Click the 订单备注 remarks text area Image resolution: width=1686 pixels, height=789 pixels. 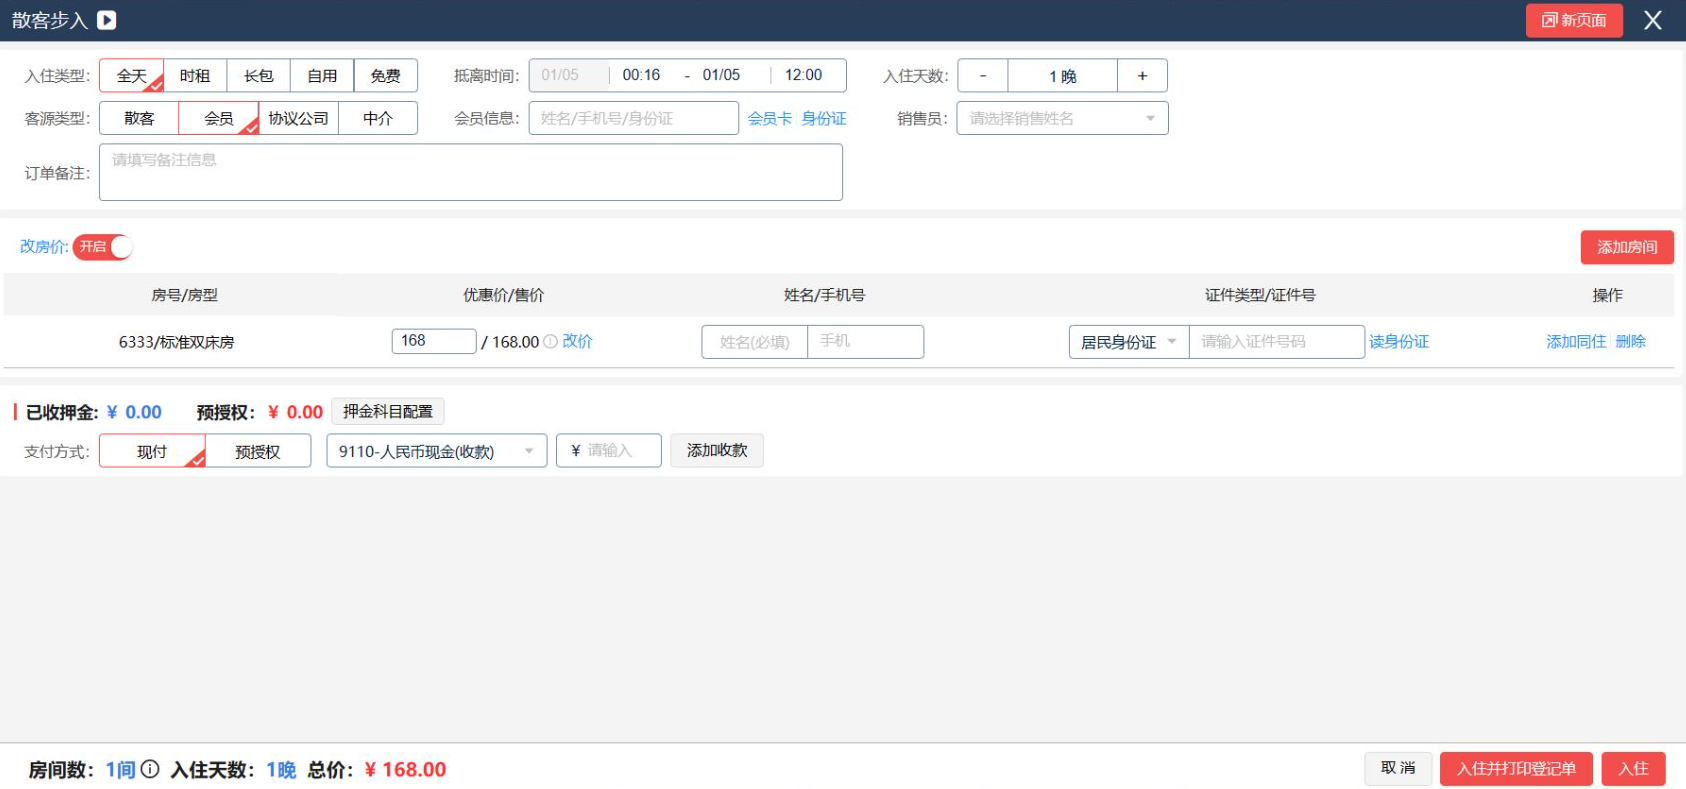point(471,172)
